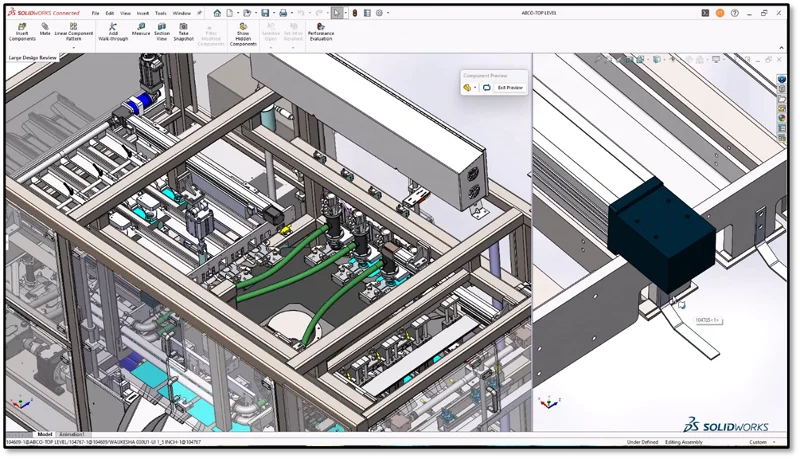This screenshot has height=459, width=800.
Task: Open the dropdown beside the Component Preview icon
Action: pos(476,88)
